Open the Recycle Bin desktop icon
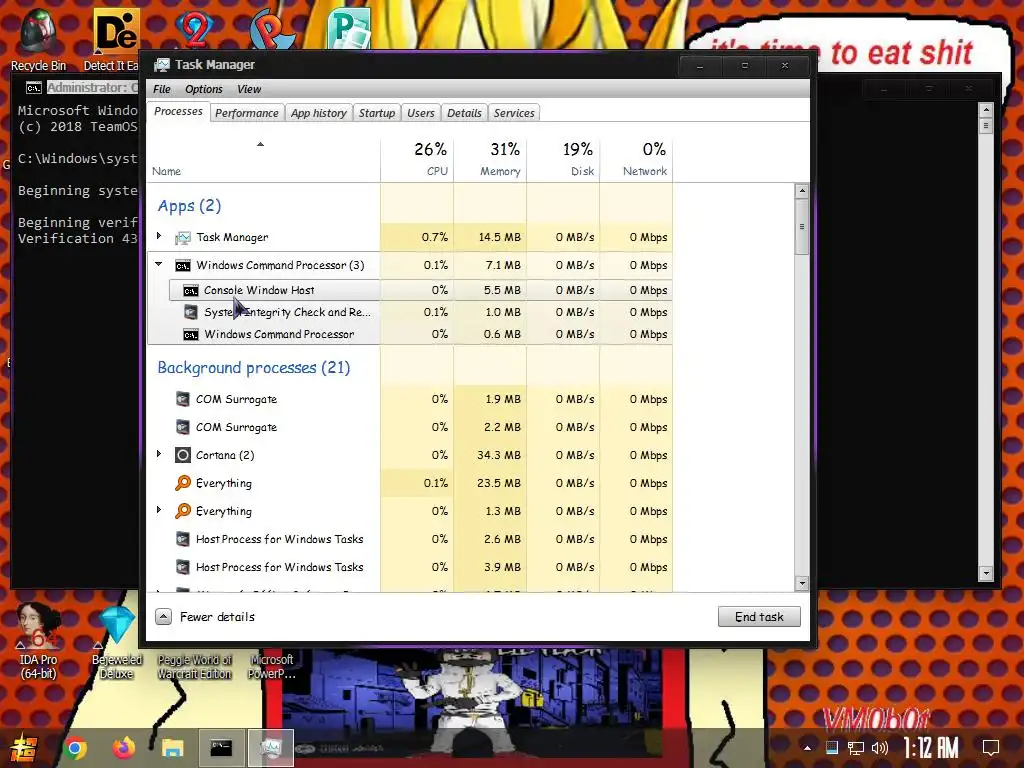The image size is (1024, 768). point(38,40)
